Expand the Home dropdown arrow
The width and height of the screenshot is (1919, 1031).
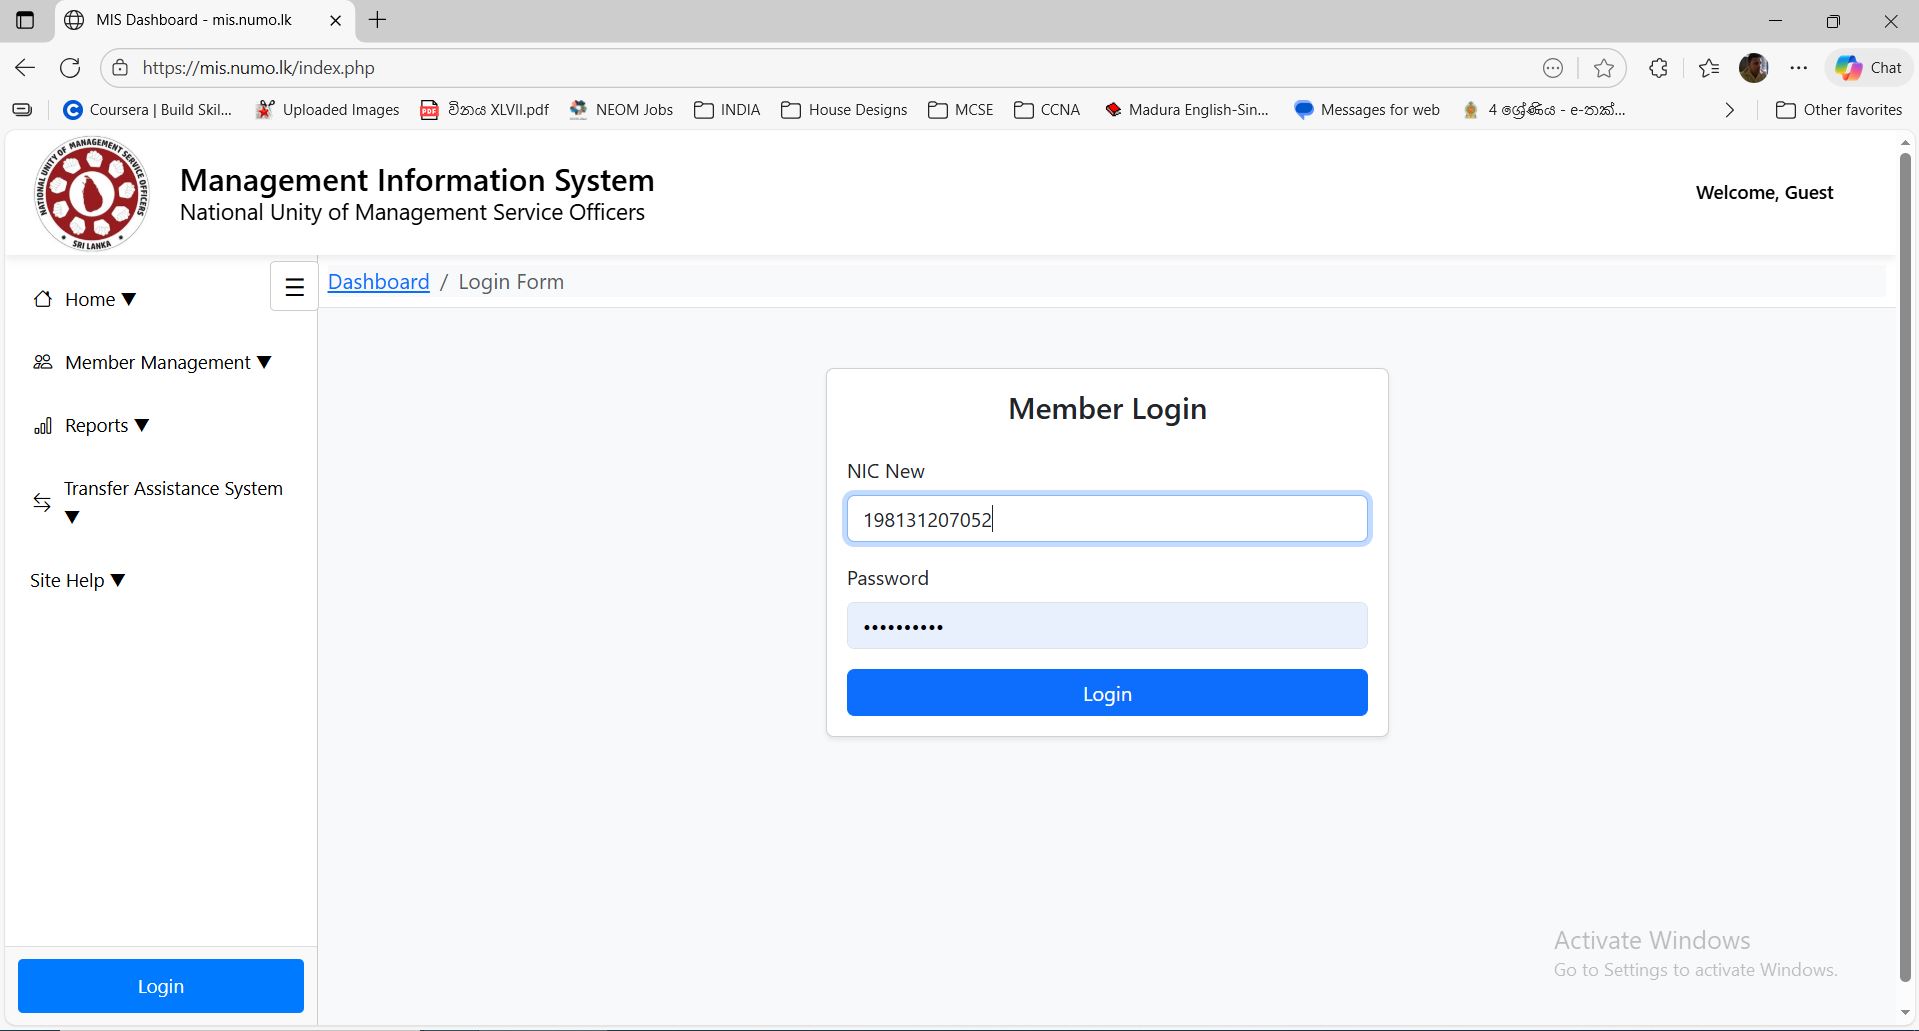[129, 298]
